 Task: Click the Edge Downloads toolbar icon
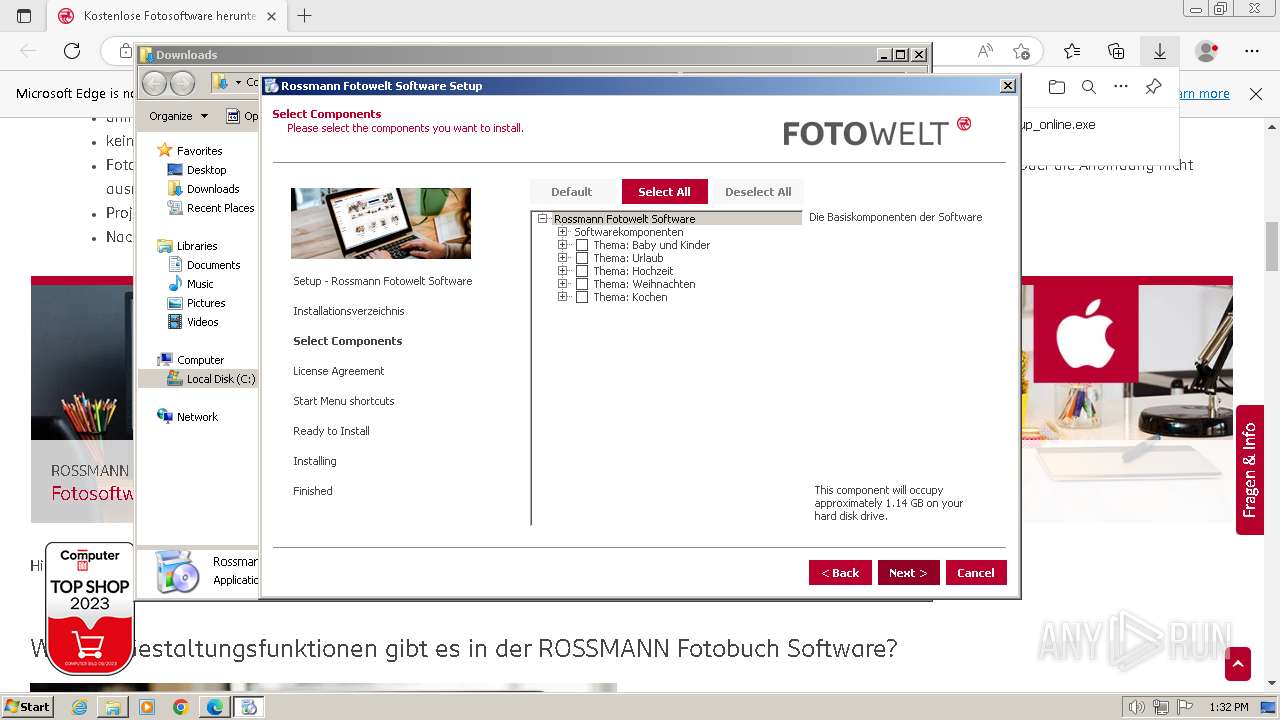tap(1160, 51)
